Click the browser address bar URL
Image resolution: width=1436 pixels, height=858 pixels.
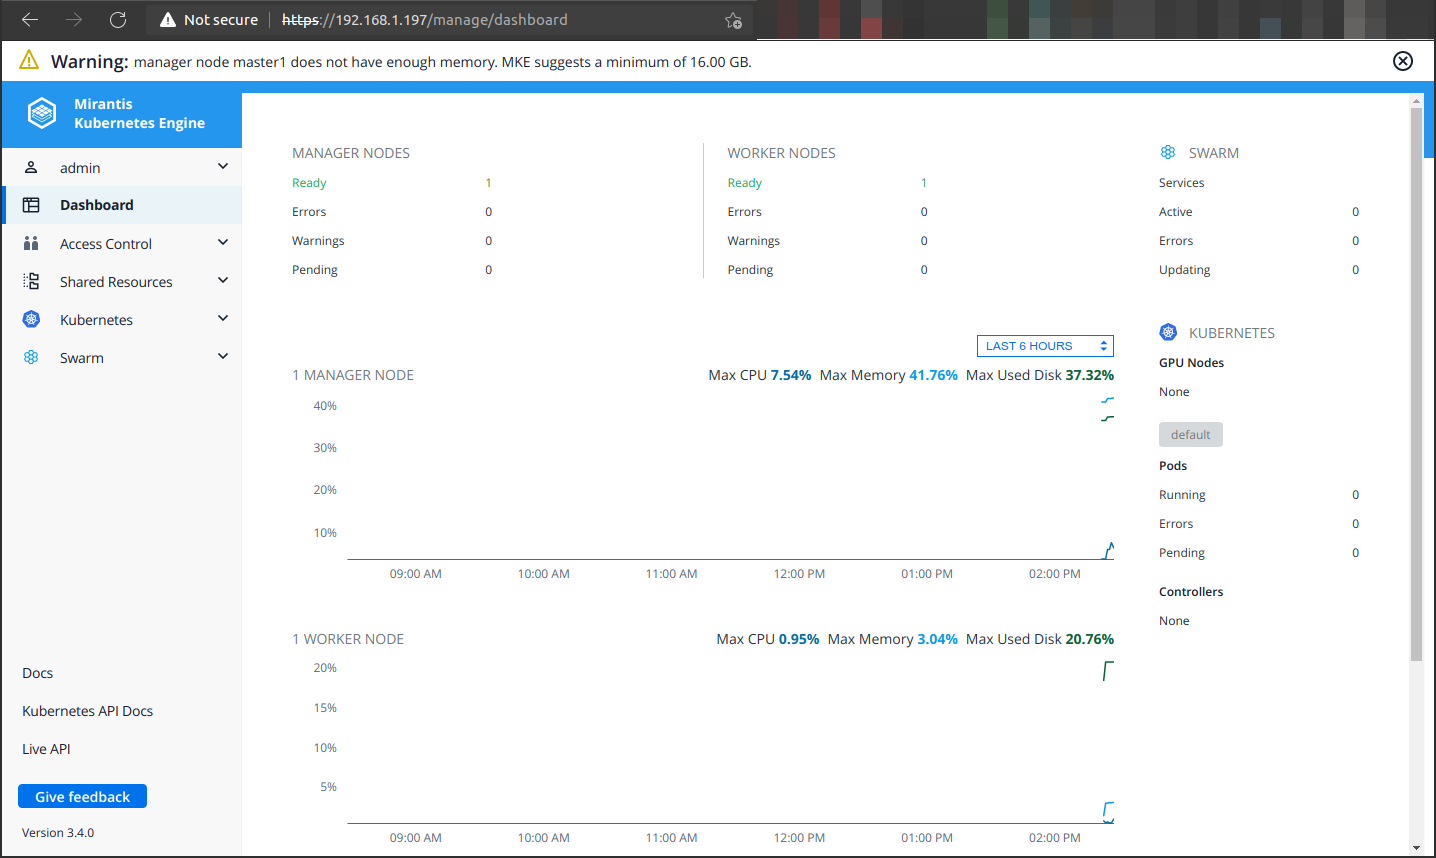tap(425, 20)
